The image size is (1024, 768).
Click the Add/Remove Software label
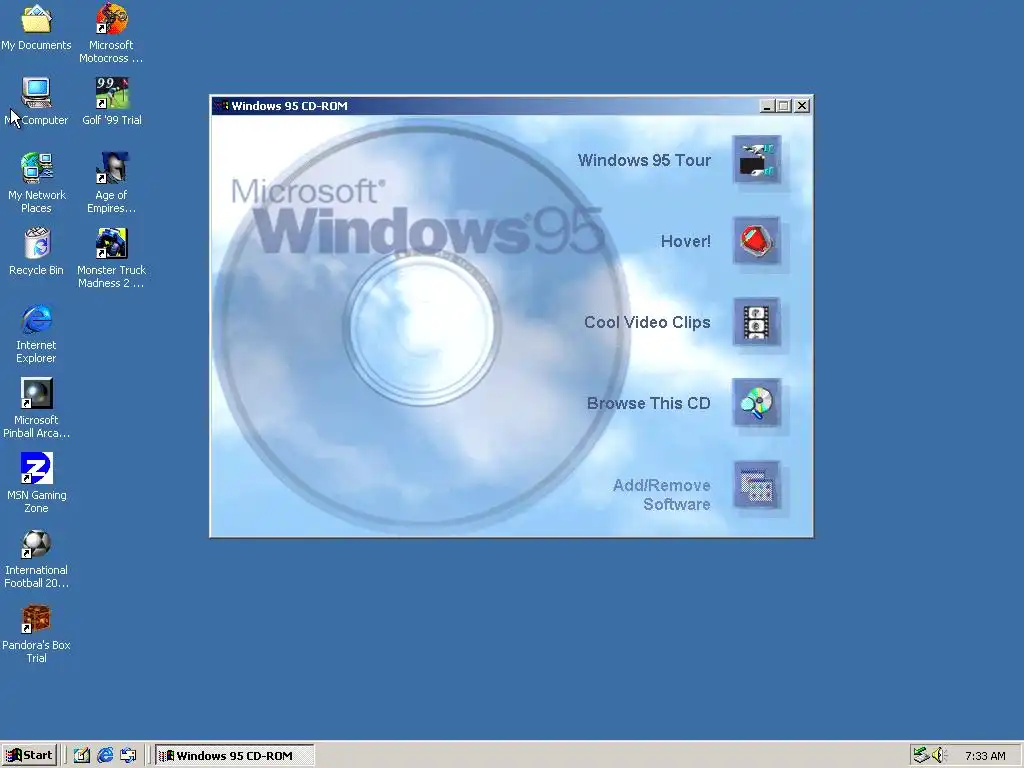[662, 494]
